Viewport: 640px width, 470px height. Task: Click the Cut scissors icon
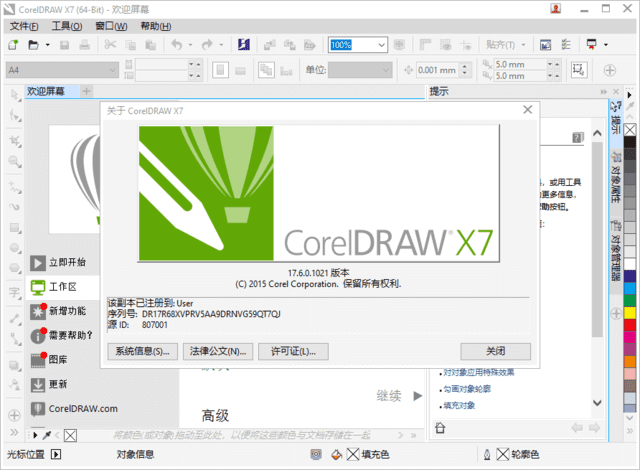click(110, 44)
